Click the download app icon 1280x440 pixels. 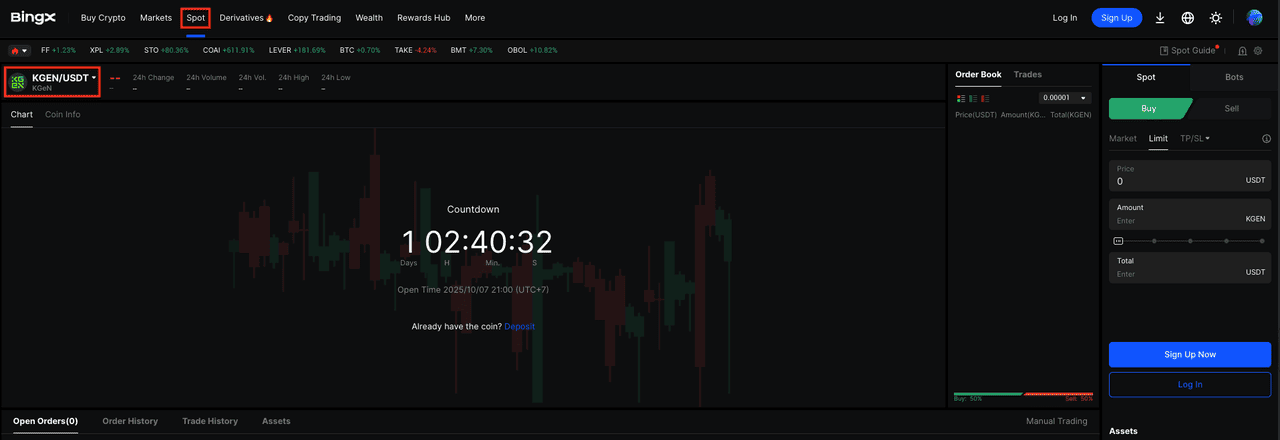tap(1160, 18)
